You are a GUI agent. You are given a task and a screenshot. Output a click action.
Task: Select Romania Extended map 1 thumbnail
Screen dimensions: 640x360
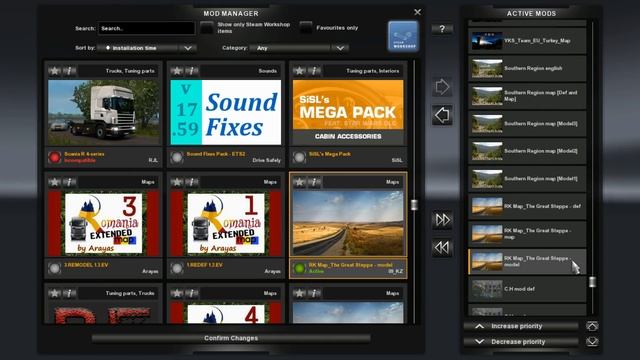[x=226, y=223]
